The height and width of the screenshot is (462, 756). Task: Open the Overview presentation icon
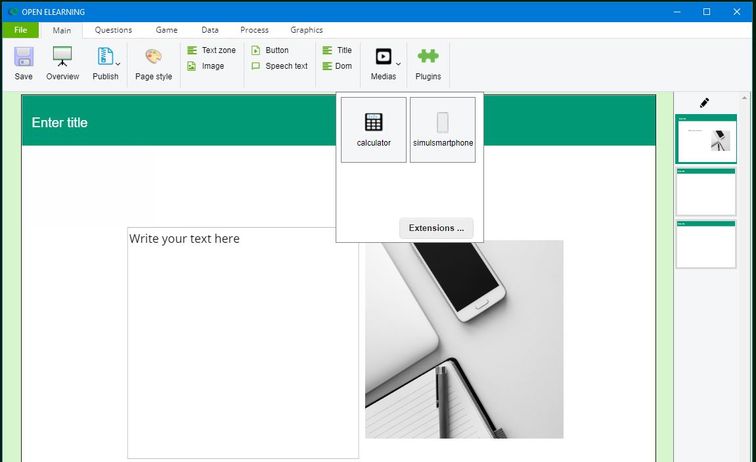coord(62,58)
